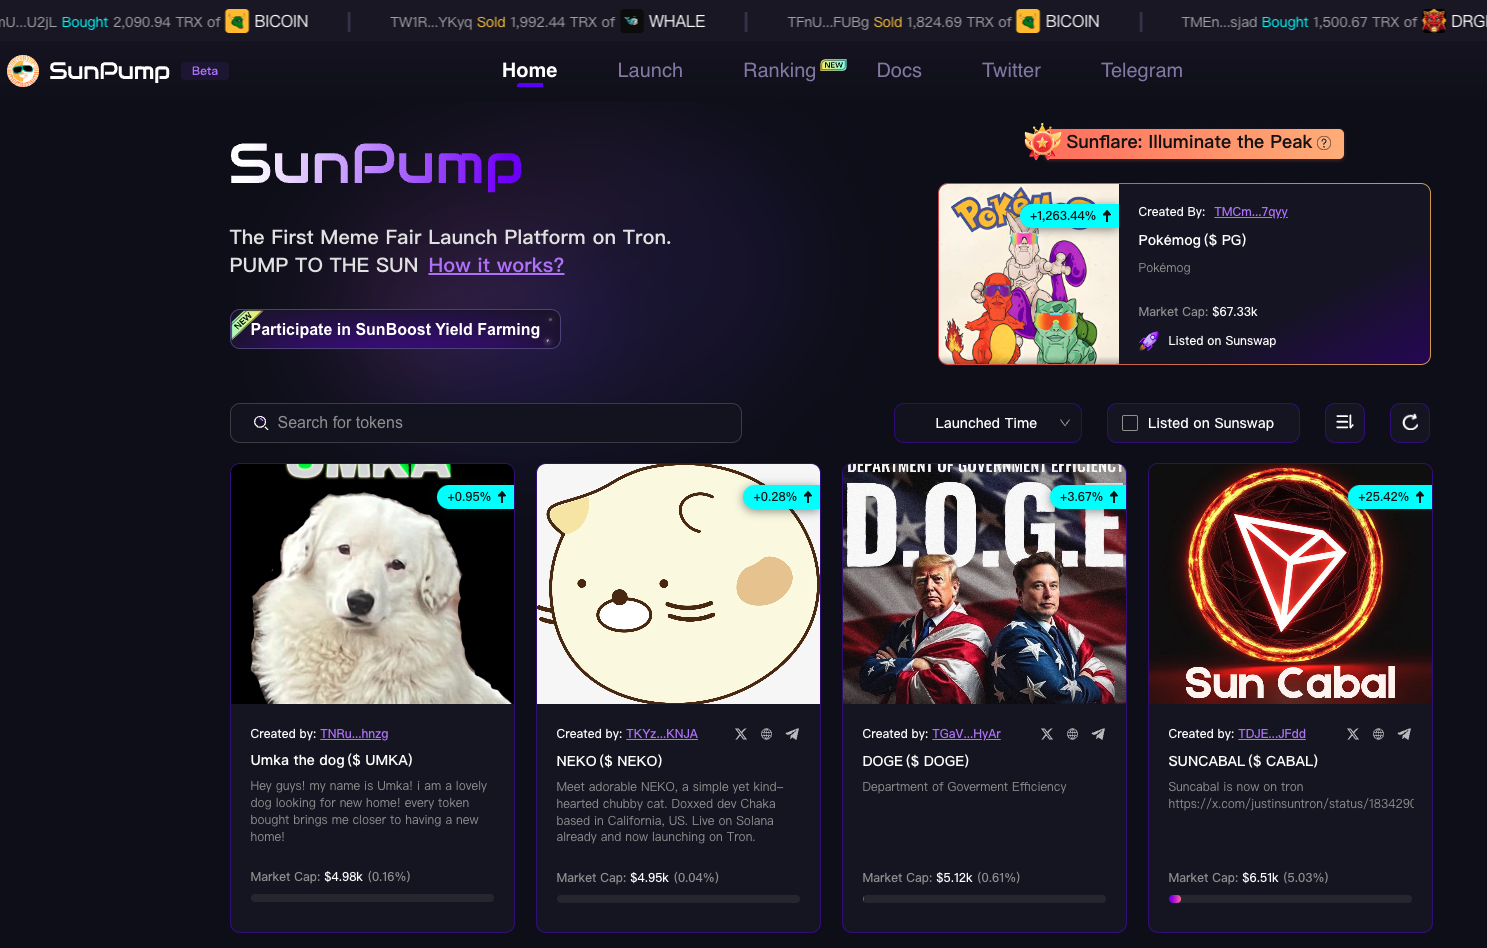Enable the Listed on Sunswap checkbox

point(1130,423)
